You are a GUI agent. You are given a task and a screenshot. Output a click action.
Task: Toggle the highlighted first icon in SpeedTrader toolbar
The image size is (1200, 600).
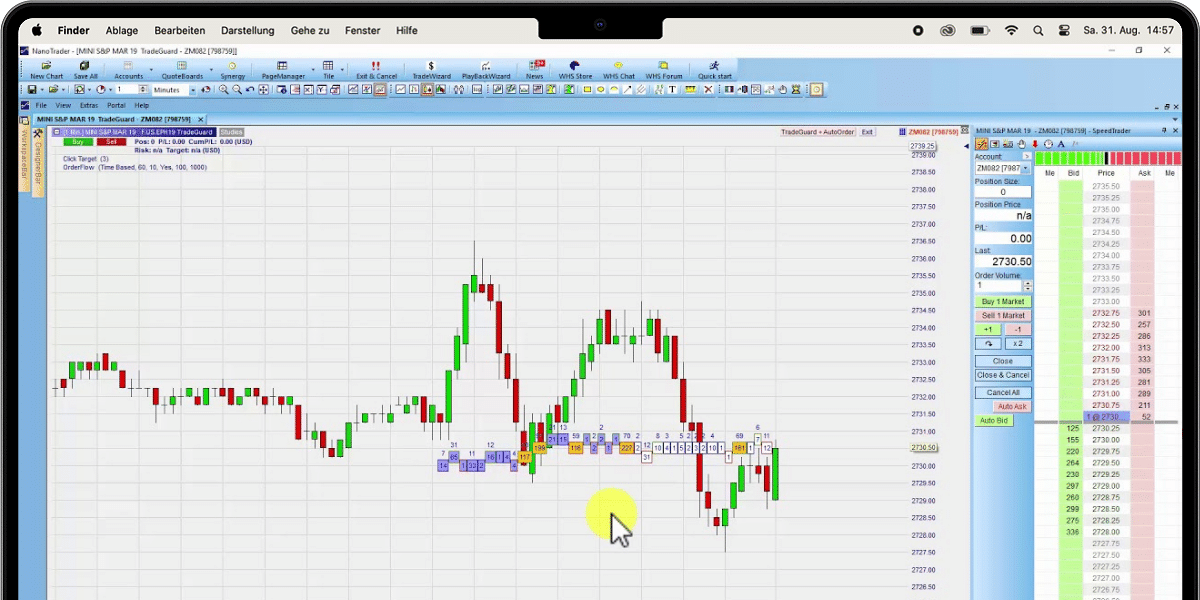click(982, 144)
